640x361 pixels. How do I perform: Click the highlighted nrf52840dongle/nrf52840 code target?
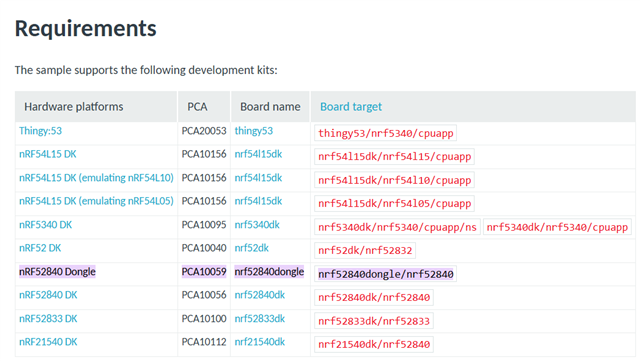pyautogui.click(x=385, y=274)
